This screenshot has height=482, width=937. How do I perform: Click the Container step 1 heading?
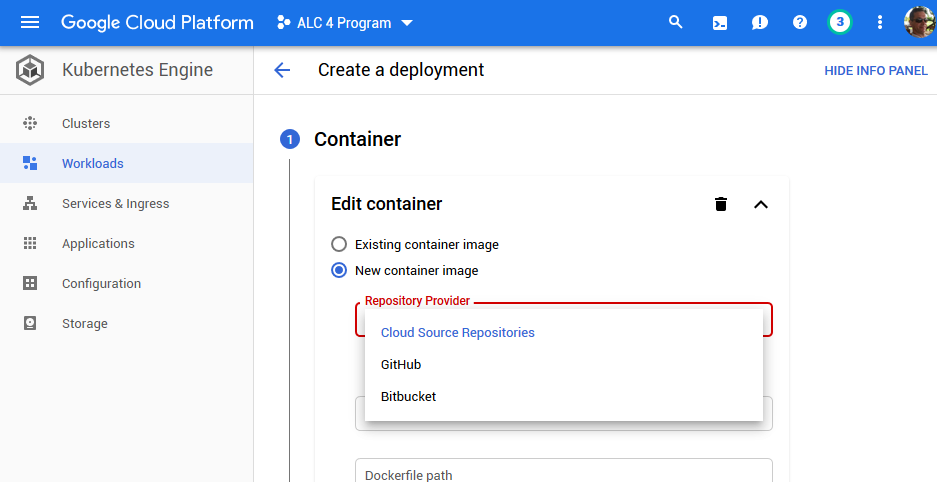tap(357, 139)
